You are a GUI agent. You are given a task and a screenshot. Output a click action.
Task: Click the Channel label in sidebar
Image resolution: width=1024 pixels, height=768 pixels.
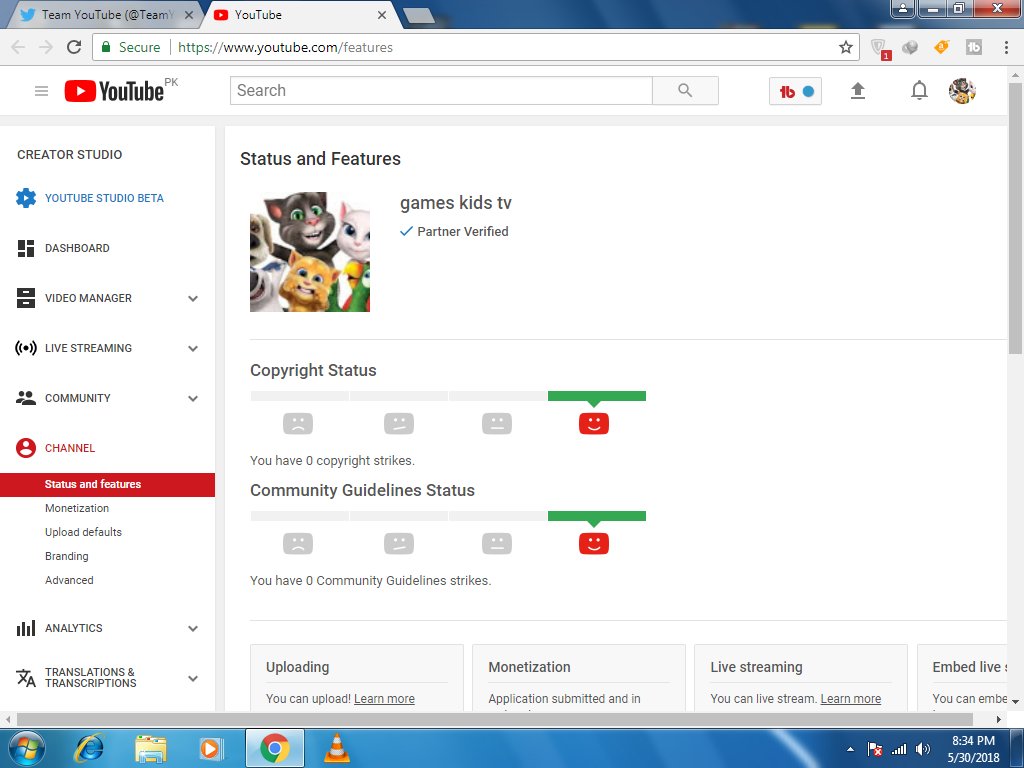(70, 448)
